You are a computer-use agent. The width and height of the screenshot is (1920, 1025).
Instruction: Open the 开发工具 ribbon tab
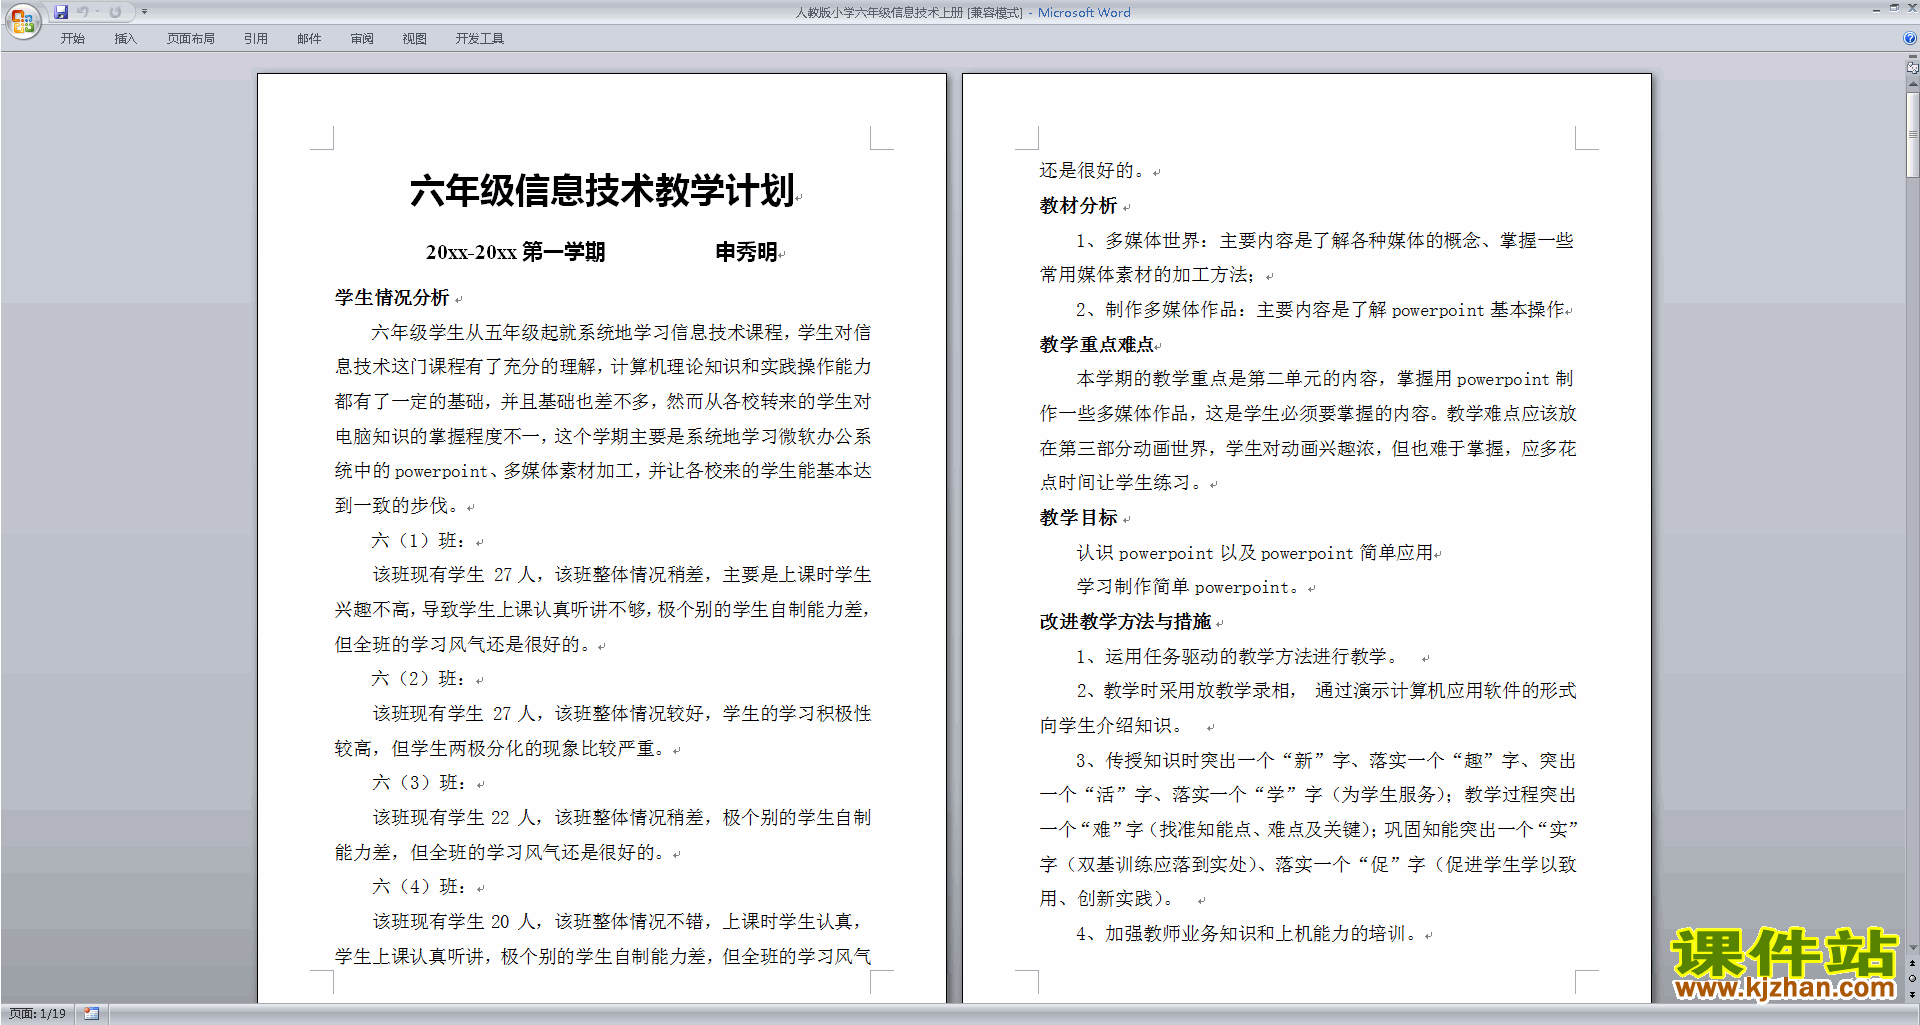pos(480,39)
